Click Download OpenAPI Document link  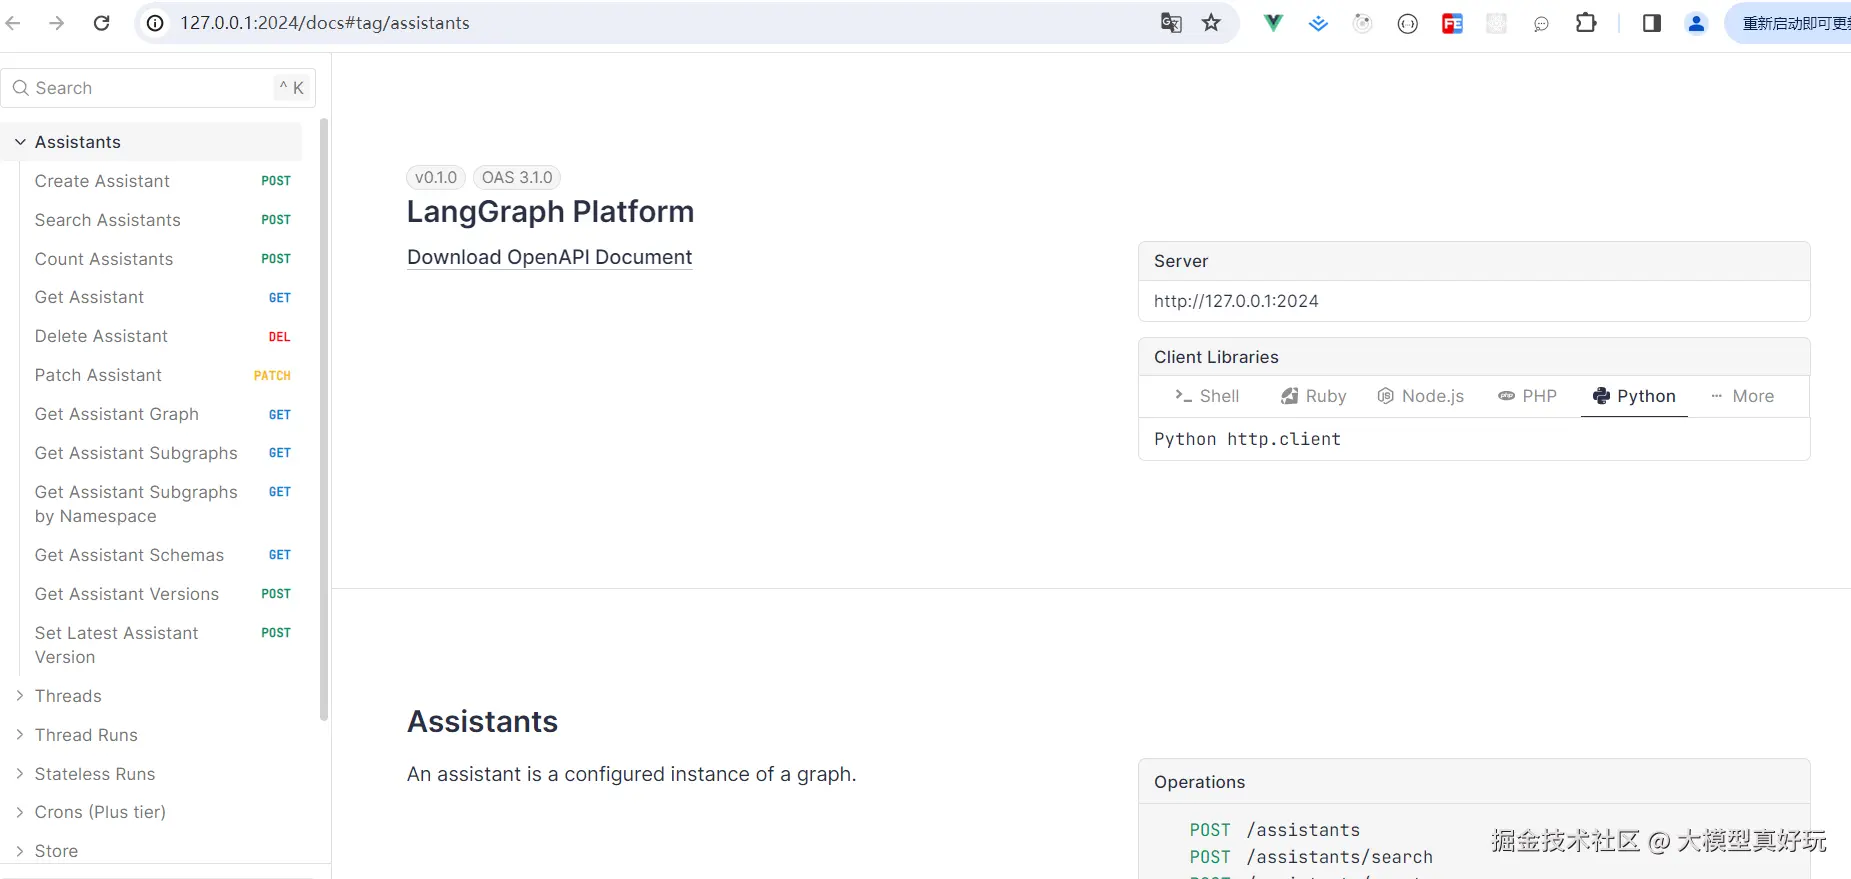[549, 257]
